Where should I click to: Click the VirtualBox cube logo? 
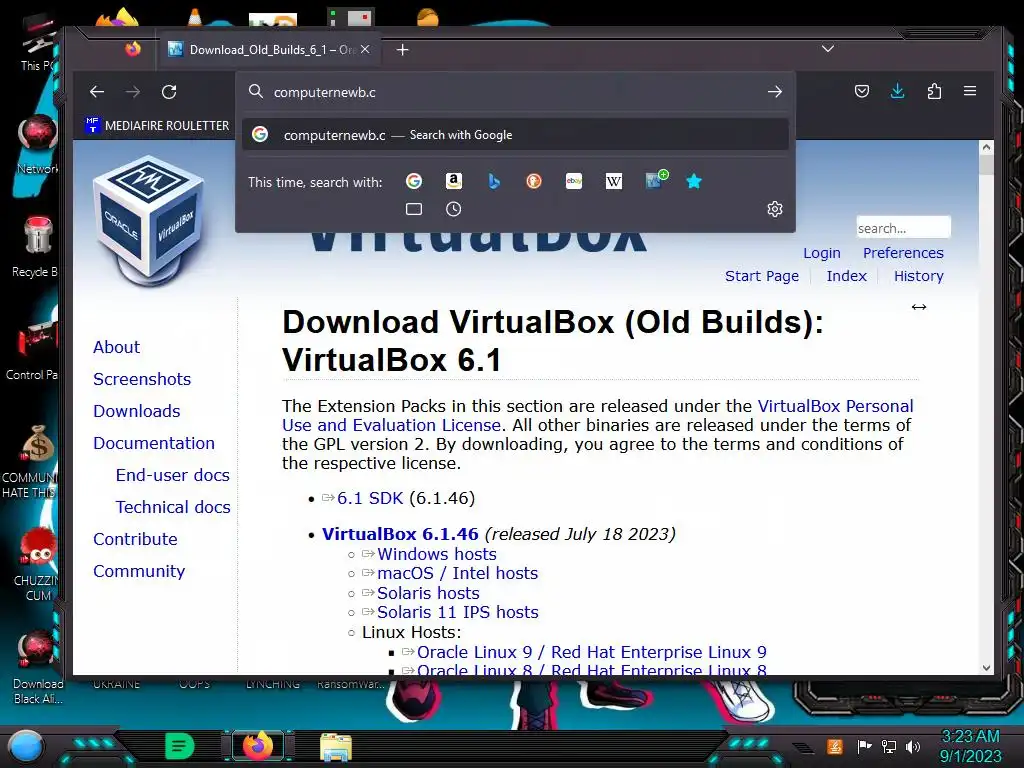point(149,221)
